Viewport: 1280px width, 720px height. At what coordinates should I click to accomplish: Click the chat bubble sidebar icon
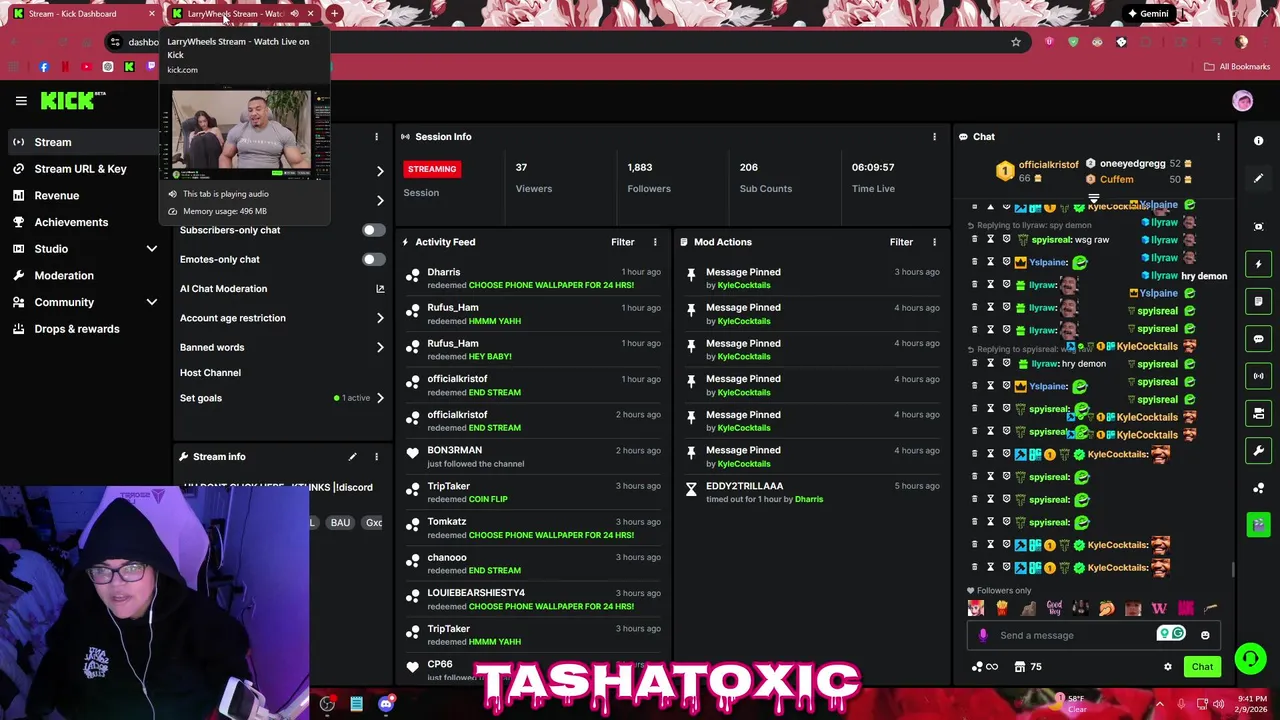[x=1259, y=339]
